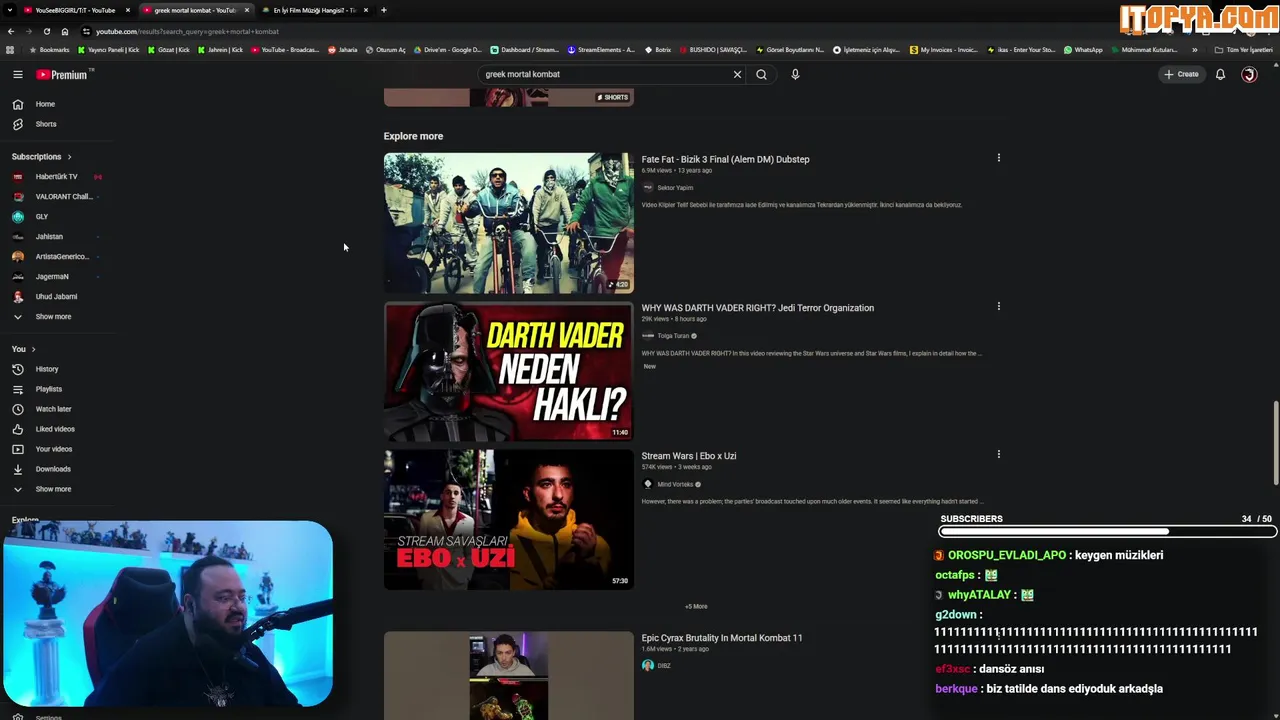
Task: Open the account avatar menu
Action: [1249, 74]
